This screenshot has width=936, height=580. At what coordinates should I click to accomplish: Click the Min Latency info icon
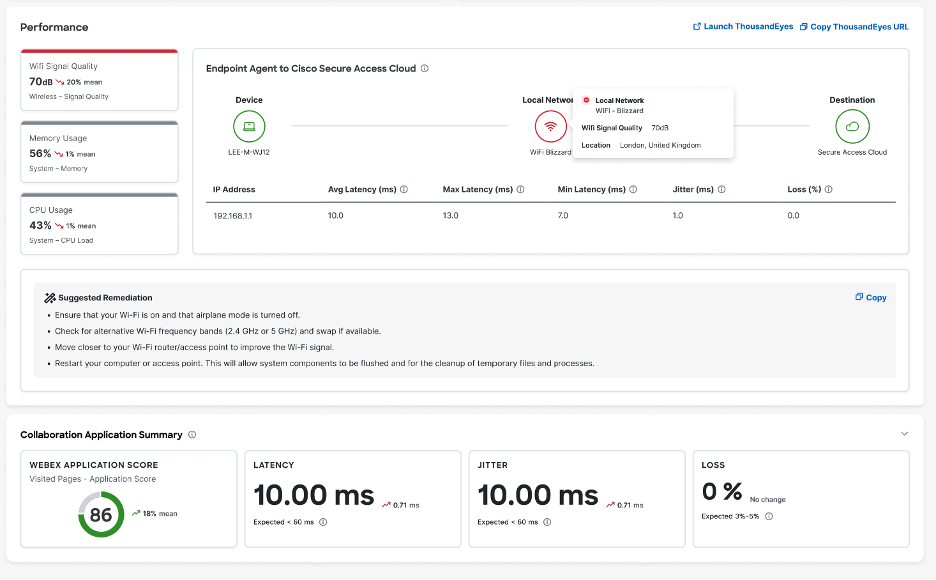(634, 189)
